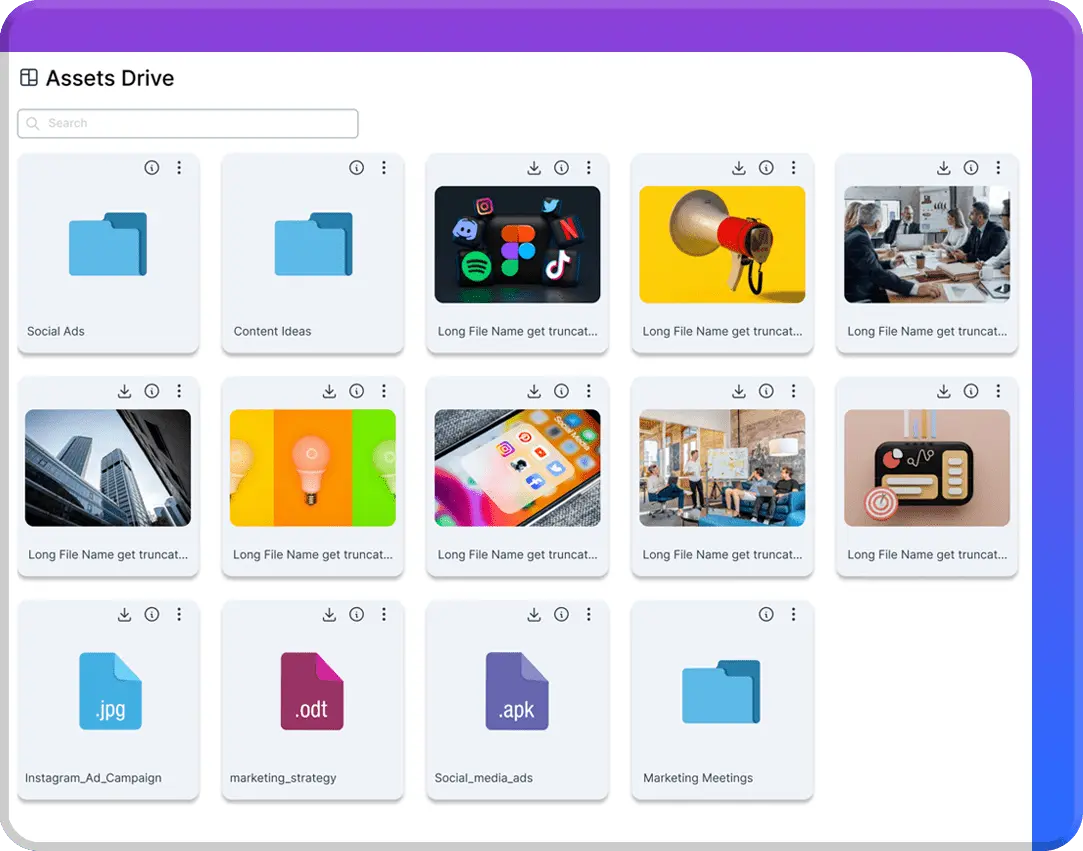Click the magnifier icon in the search bar
The height and width of the screenshot is (851, 1083).
pyautogui.click(x=33, y=123)
